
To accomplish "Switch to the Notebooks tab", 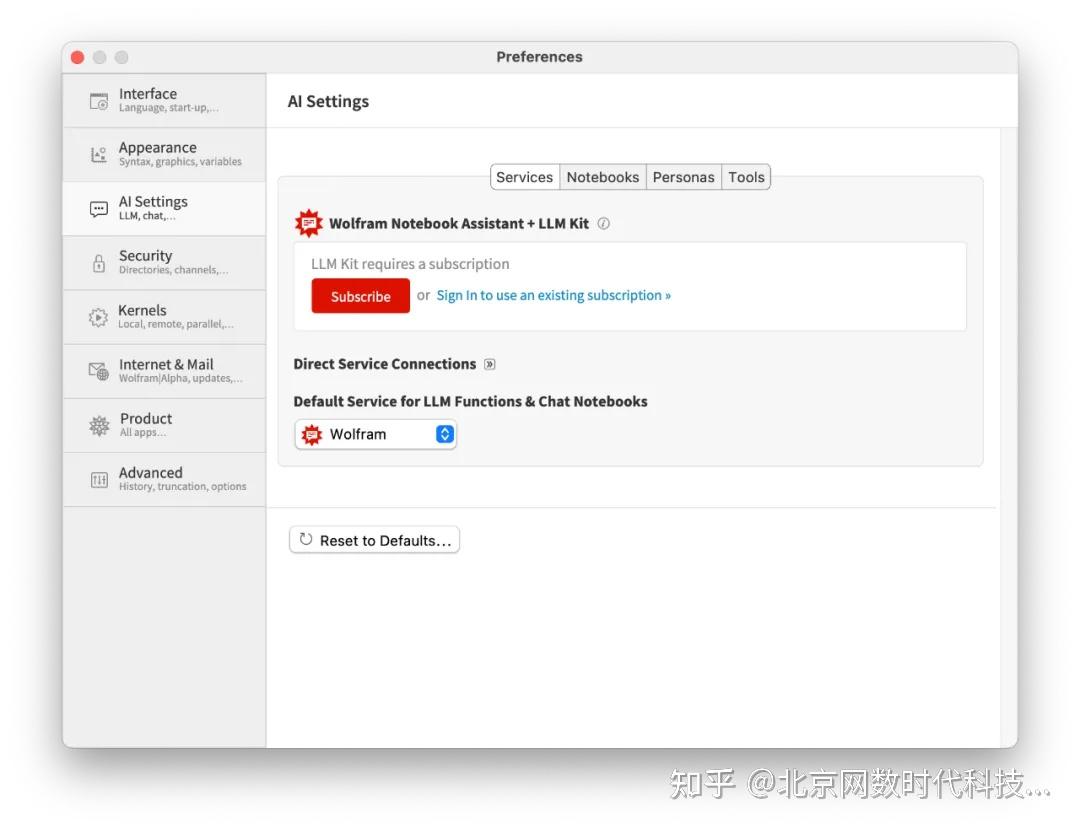I will pos(603,177).
